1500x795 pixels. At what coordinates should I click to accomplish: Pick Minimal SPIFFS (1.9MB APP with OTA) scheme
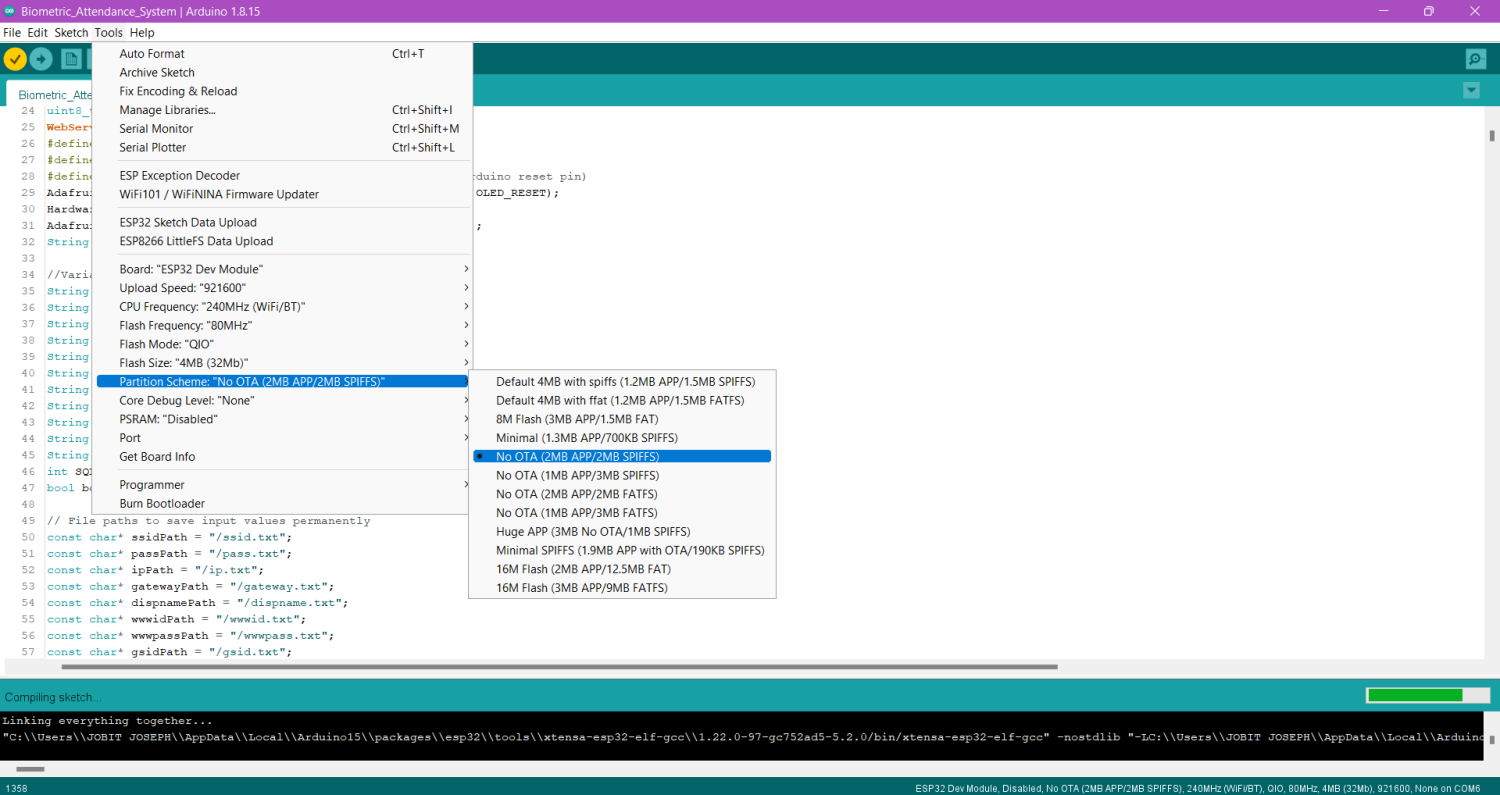pos(630,550)
